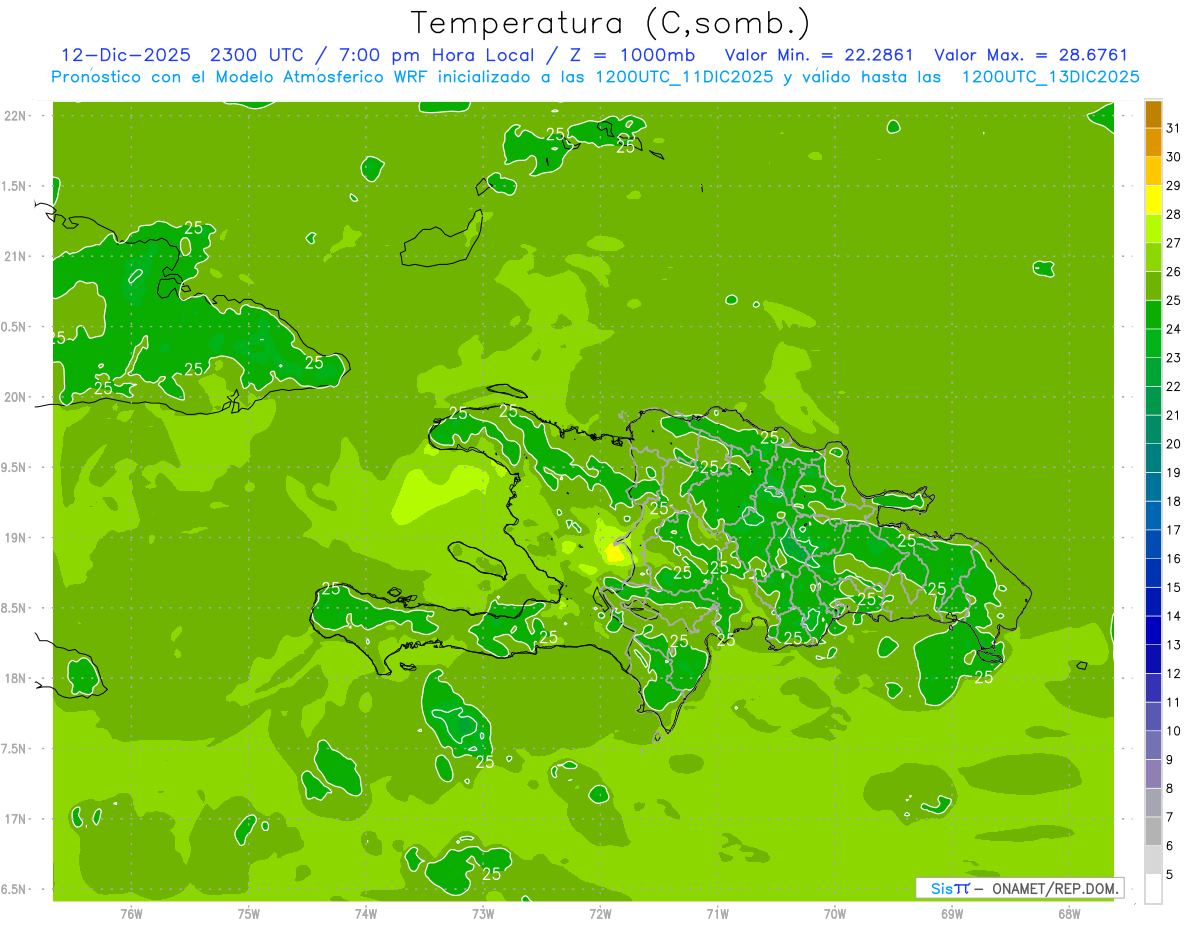This screenshot has height=927, width=1200.
Task: Click the "23" label on the color scale
Action: tap(1174, 358)
